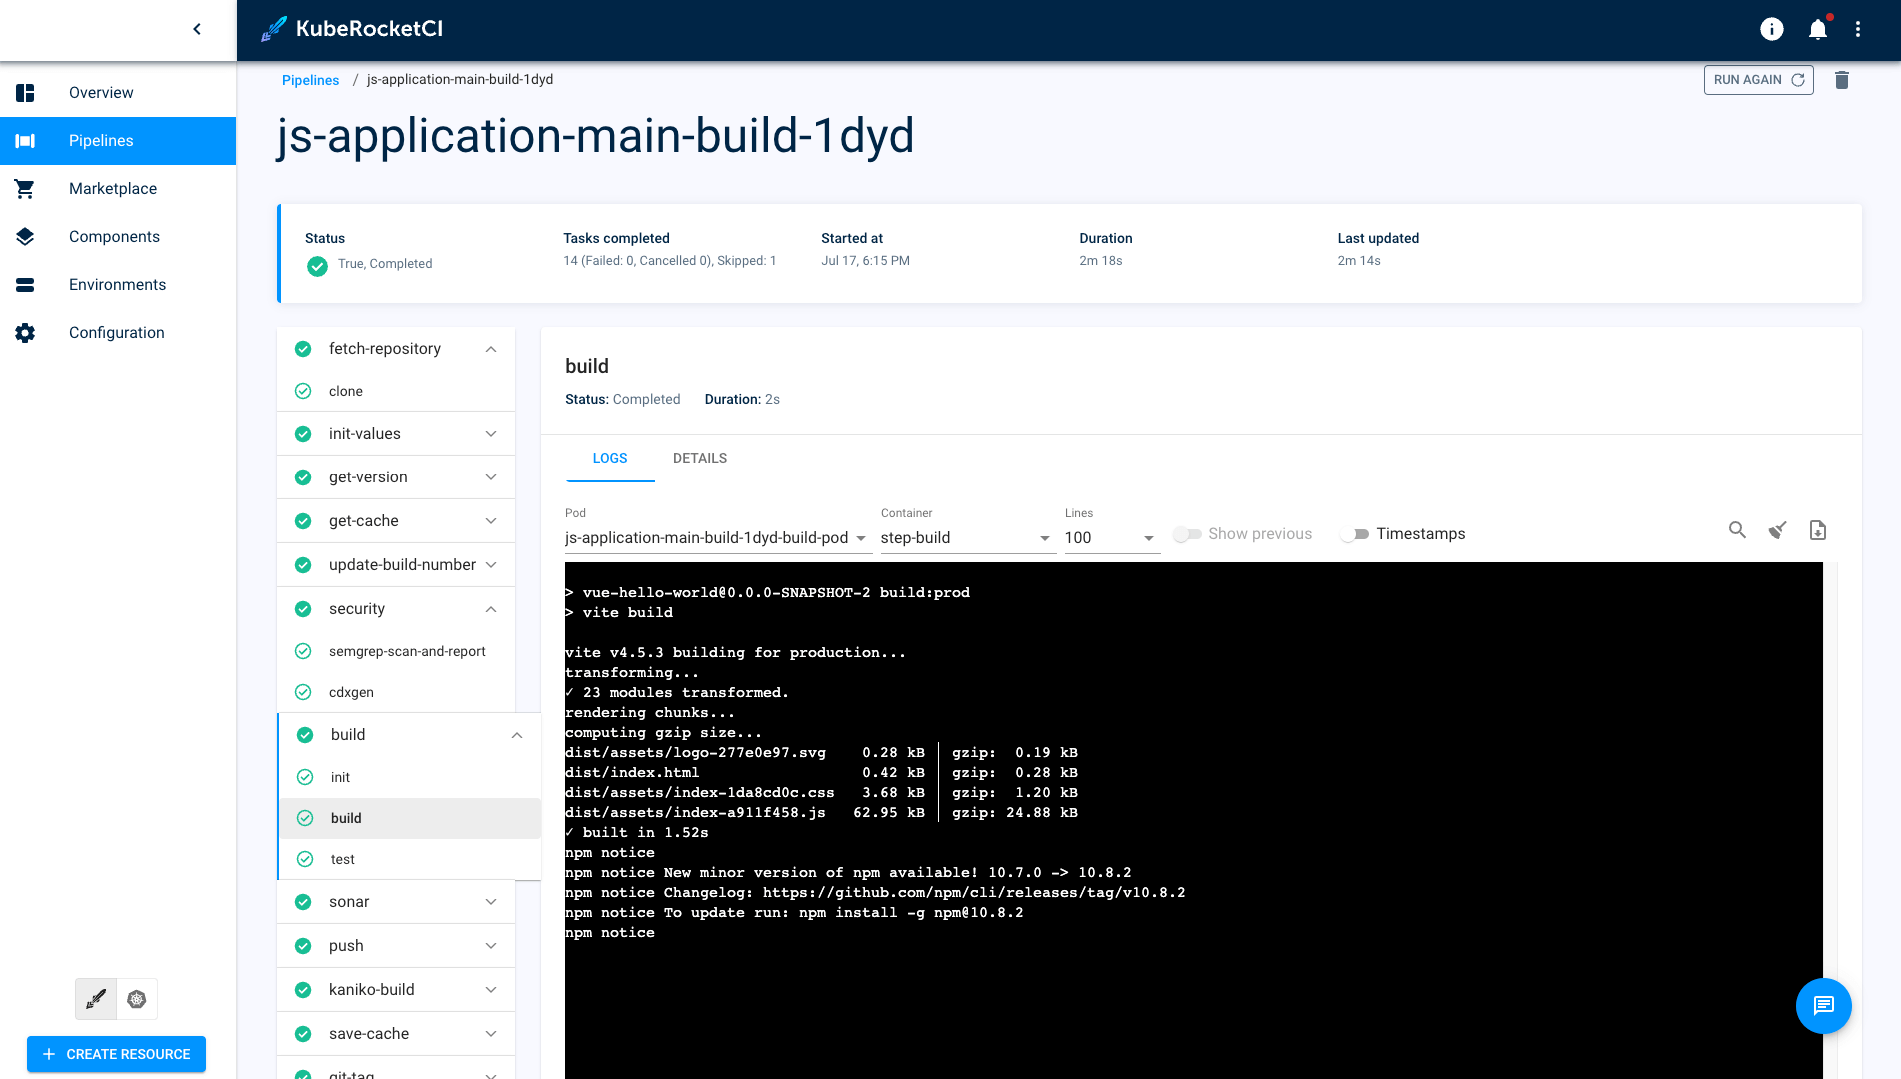The width and height of the screenshot is (1901, 1079).
Task: Open log search in the build logs
Action: [1737, 530]
